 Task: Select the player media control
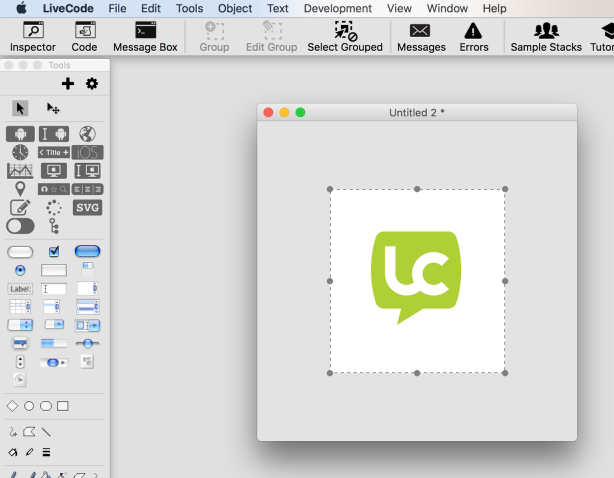[20, 380]
